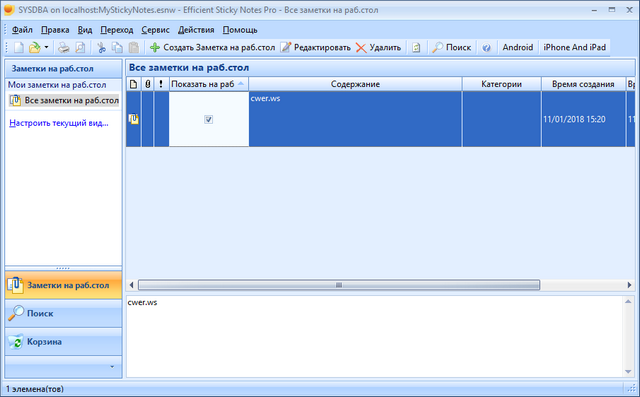The width and height of the screenshot is (640, 397).
Task: Click the iPhone And iPad button
Action: [574, 48]
